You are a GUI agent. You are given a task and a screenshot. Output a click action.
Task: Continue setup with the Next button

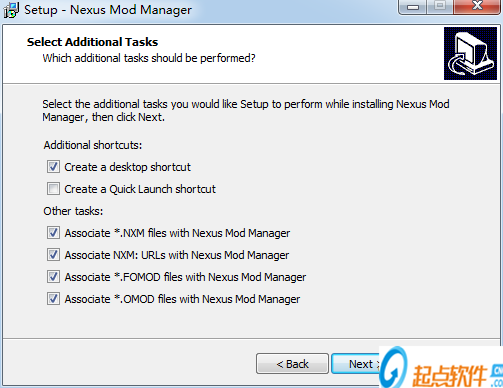pyautogui.click(x=356, y=364)
